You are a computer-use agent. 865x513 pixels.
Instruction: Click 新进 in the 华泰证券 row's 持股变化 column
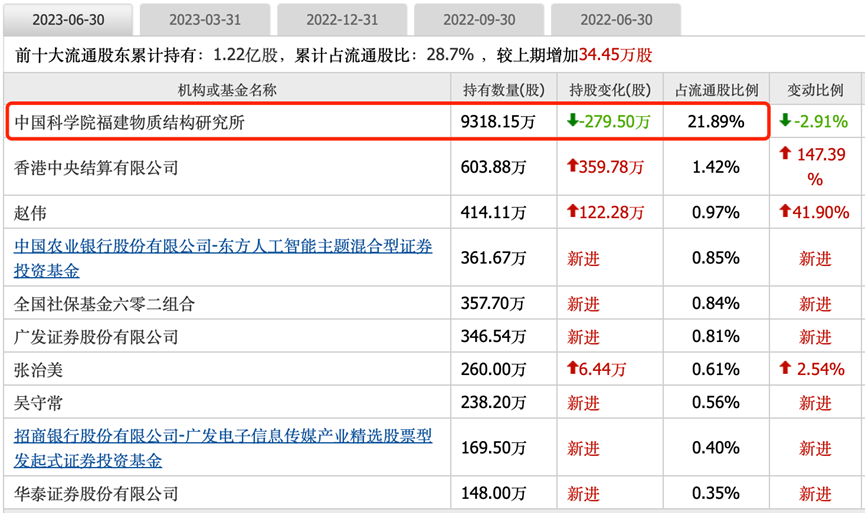pos(583,494)
